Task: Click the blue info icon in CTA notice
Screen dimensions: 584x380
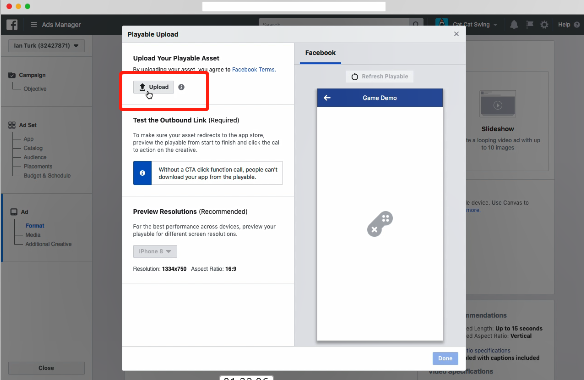Action: point(142,173)
